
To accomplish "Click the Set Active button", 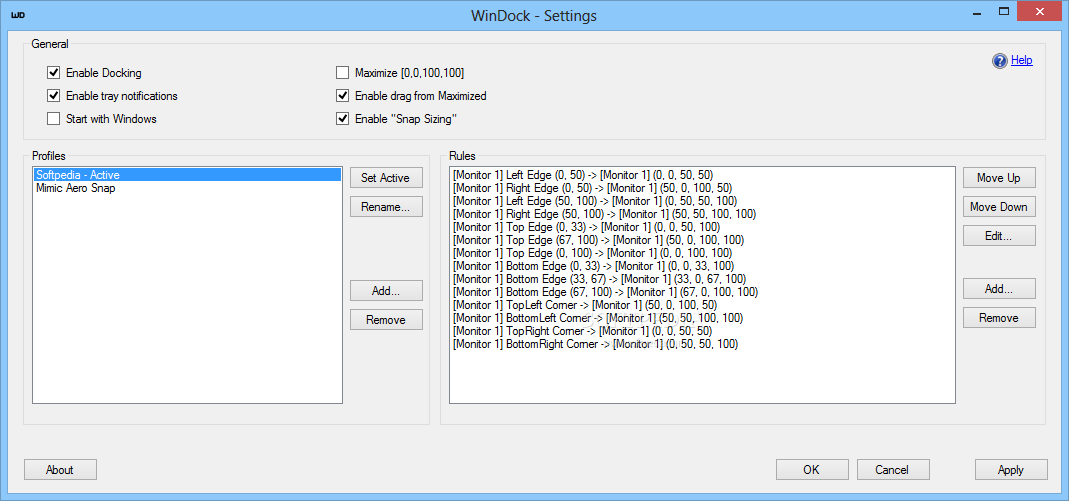I will [x=386, y=178].
